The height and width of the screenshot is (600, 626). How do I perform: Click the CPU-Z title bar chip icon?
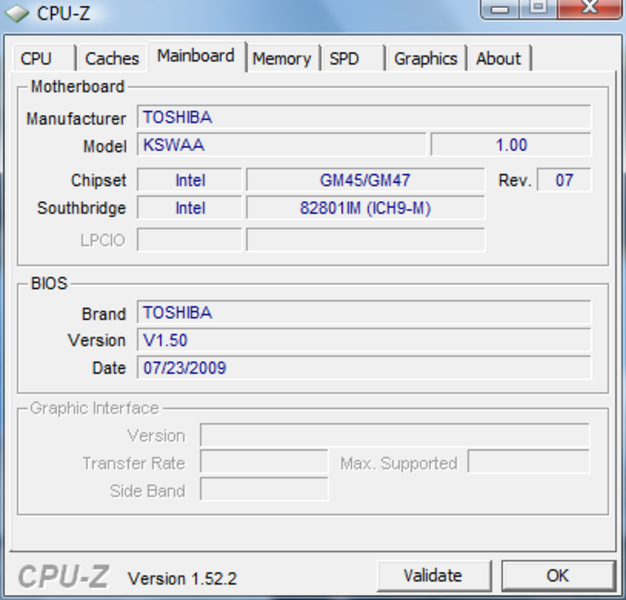(17, 13)
